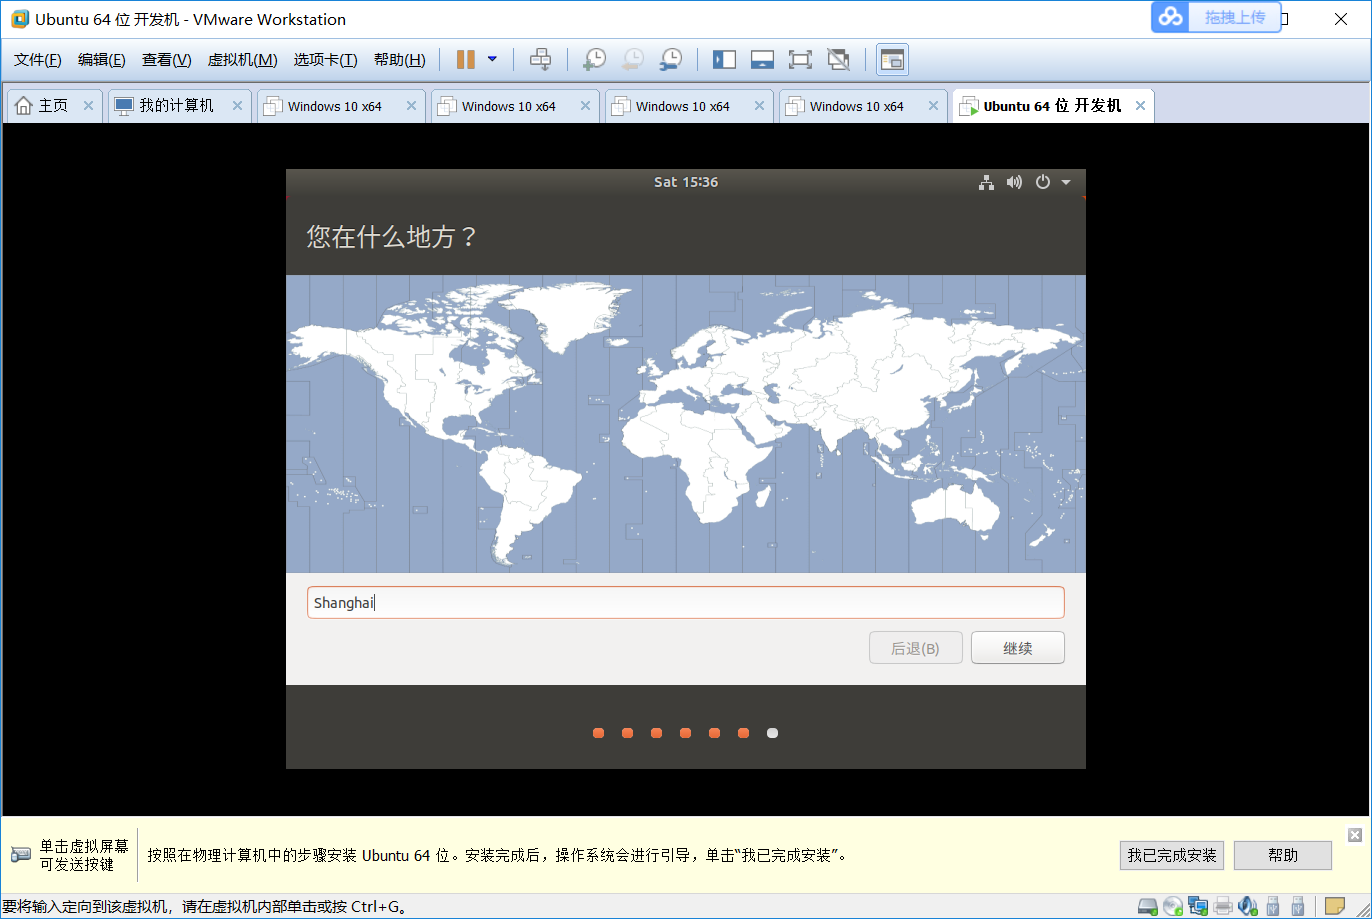
Task: Toggle the library sidebar panel icon
Action: [x=724, y=60]
